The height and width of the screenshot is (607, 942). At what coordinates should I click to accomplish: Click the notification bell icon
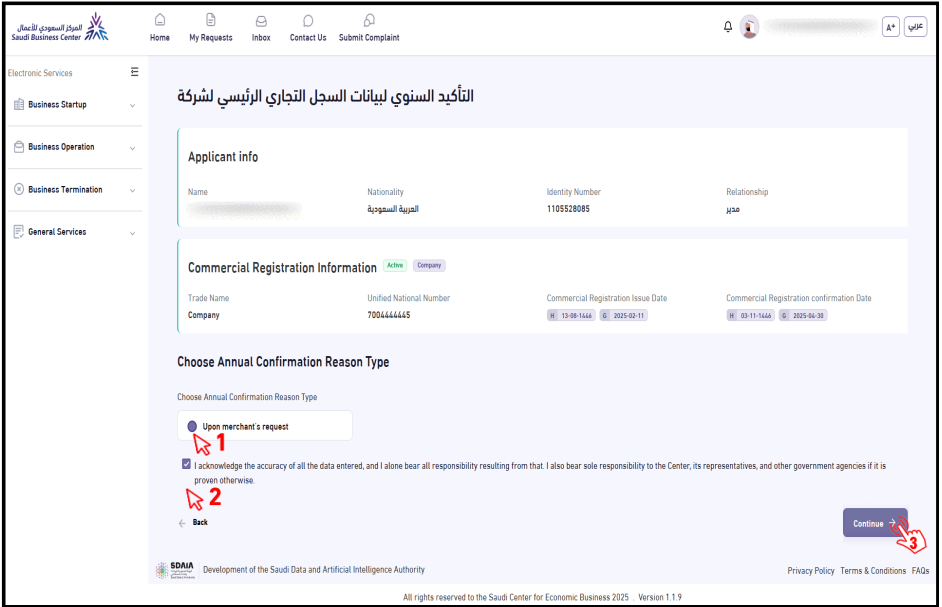728,27
